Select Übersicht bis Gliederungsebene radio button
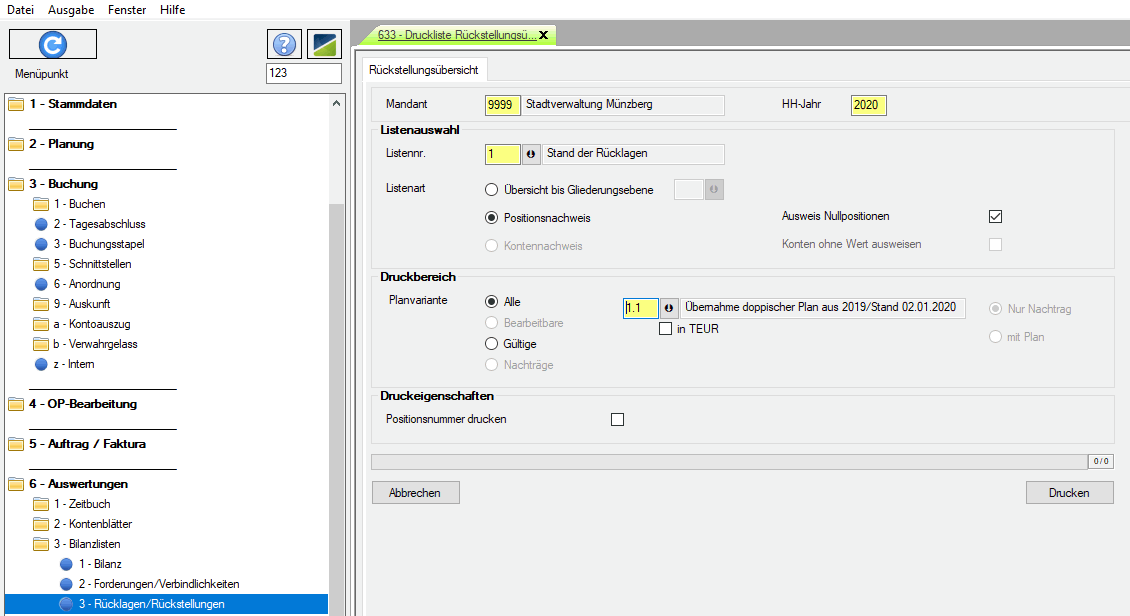The width and height of the screenshot is (1130, 616). 491,189
